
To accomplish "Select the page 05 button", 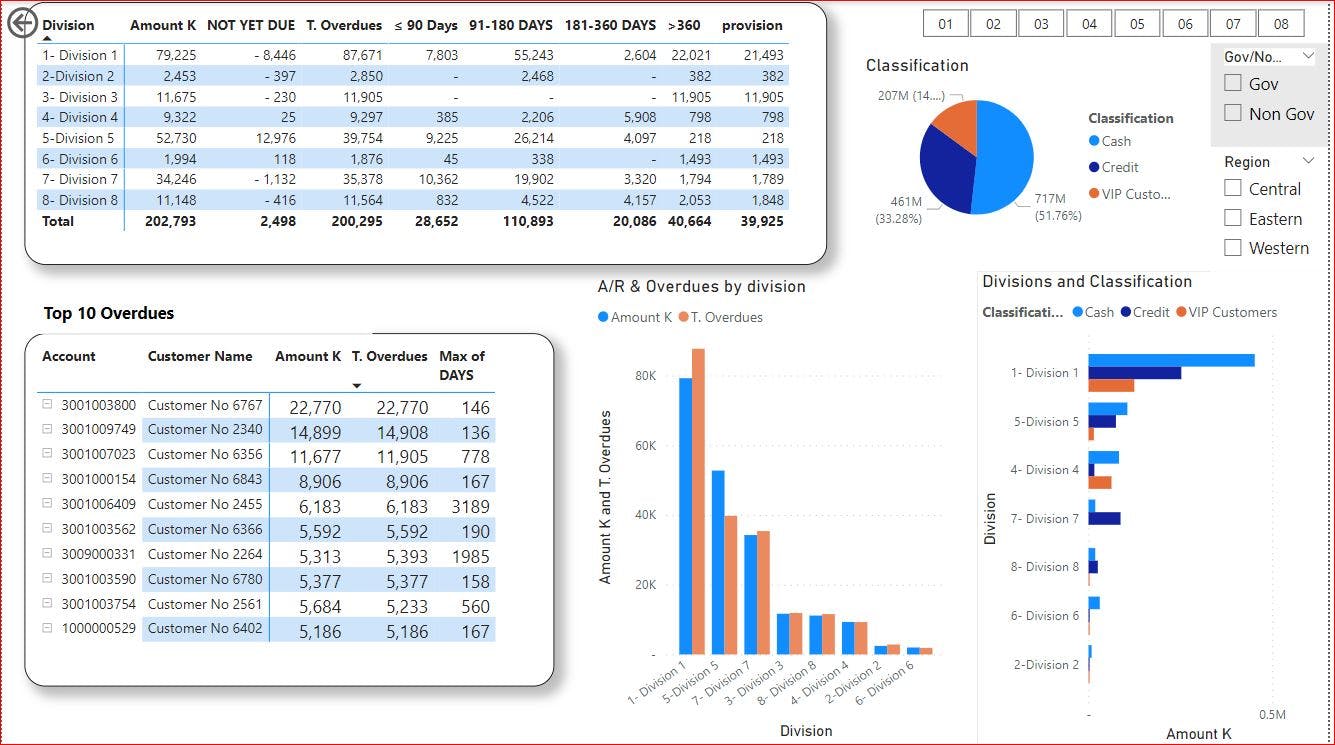I will (1137, 22).
